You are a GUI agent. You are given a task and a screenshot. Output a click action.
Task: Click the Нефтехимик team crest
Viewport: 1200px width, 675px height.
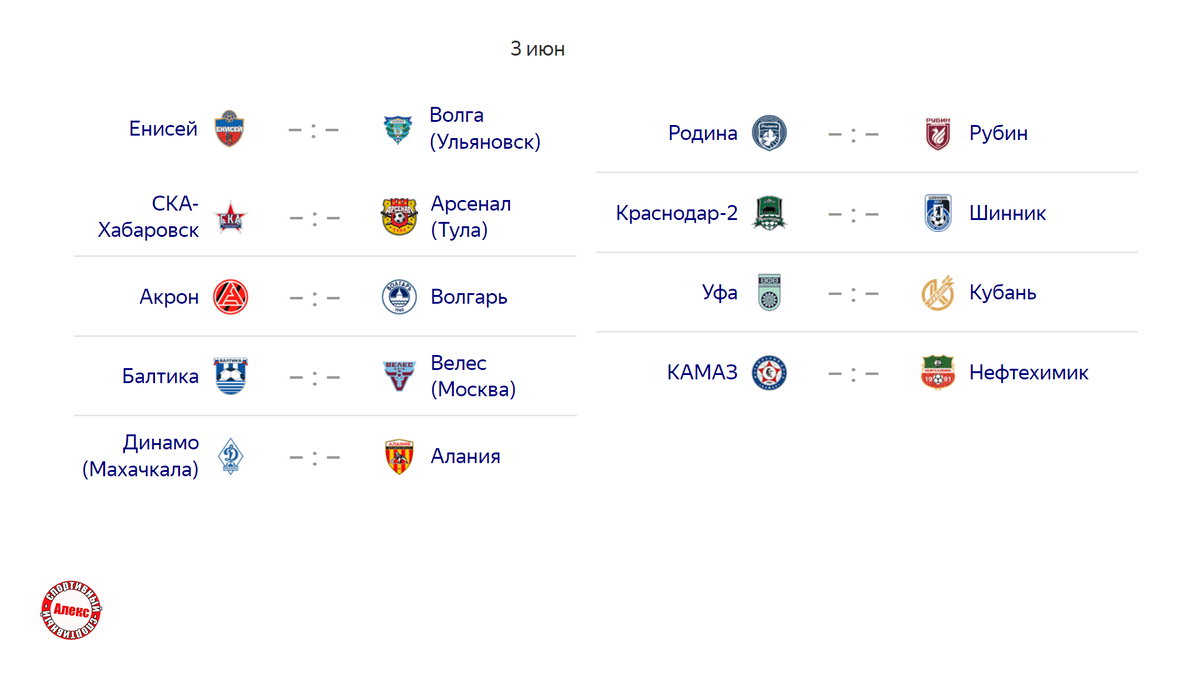(x=938, y=373)
